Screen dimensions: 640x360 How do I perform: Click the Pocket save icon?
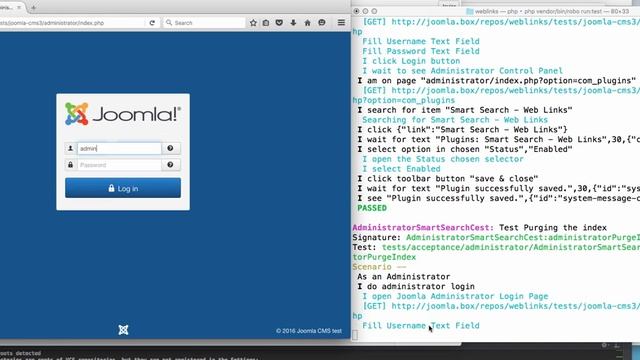point(279,23)
